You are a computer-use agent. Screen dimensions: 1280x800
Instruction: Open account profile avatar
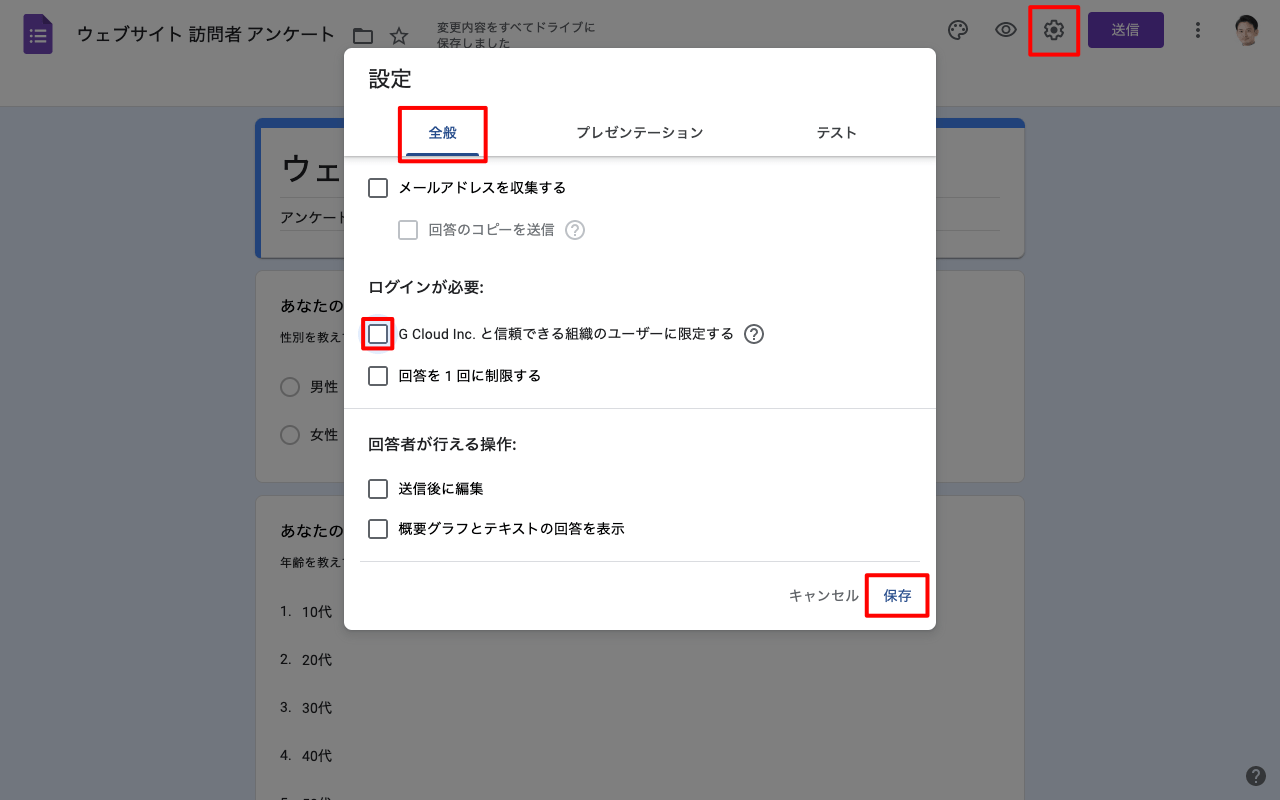pos(1246,30)
